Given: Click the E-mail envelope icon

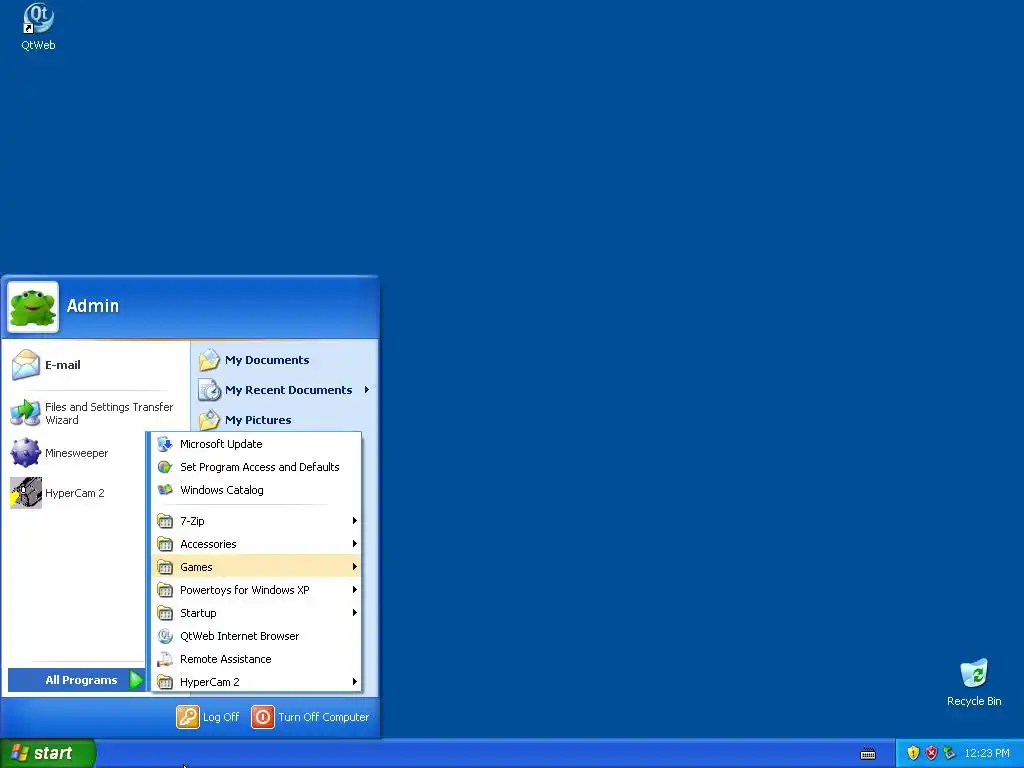Looking at the screenshot, I should pos(26,364).
